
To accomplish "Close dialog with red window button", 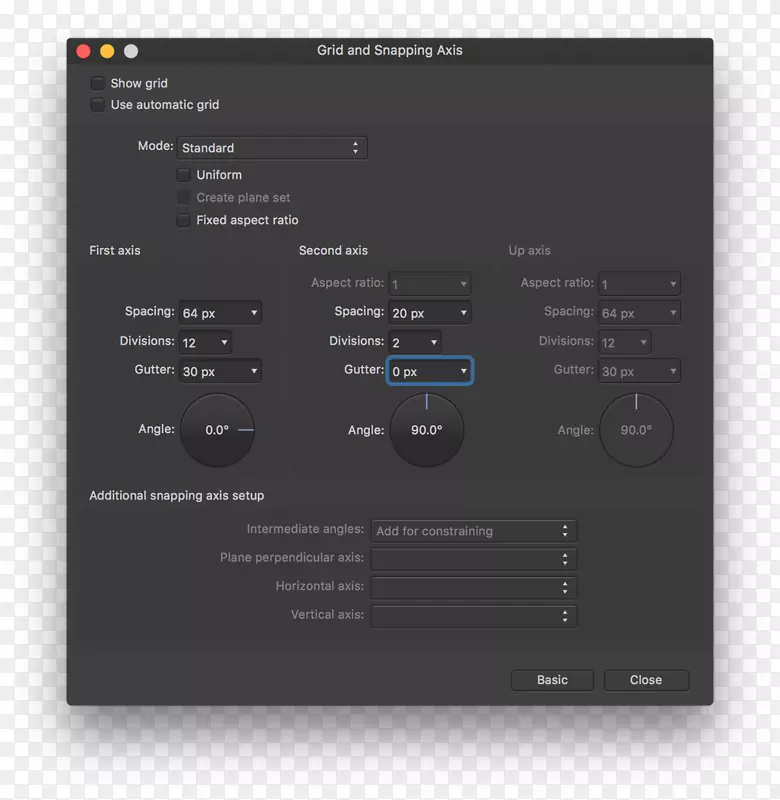I will (x=84, y=51).
